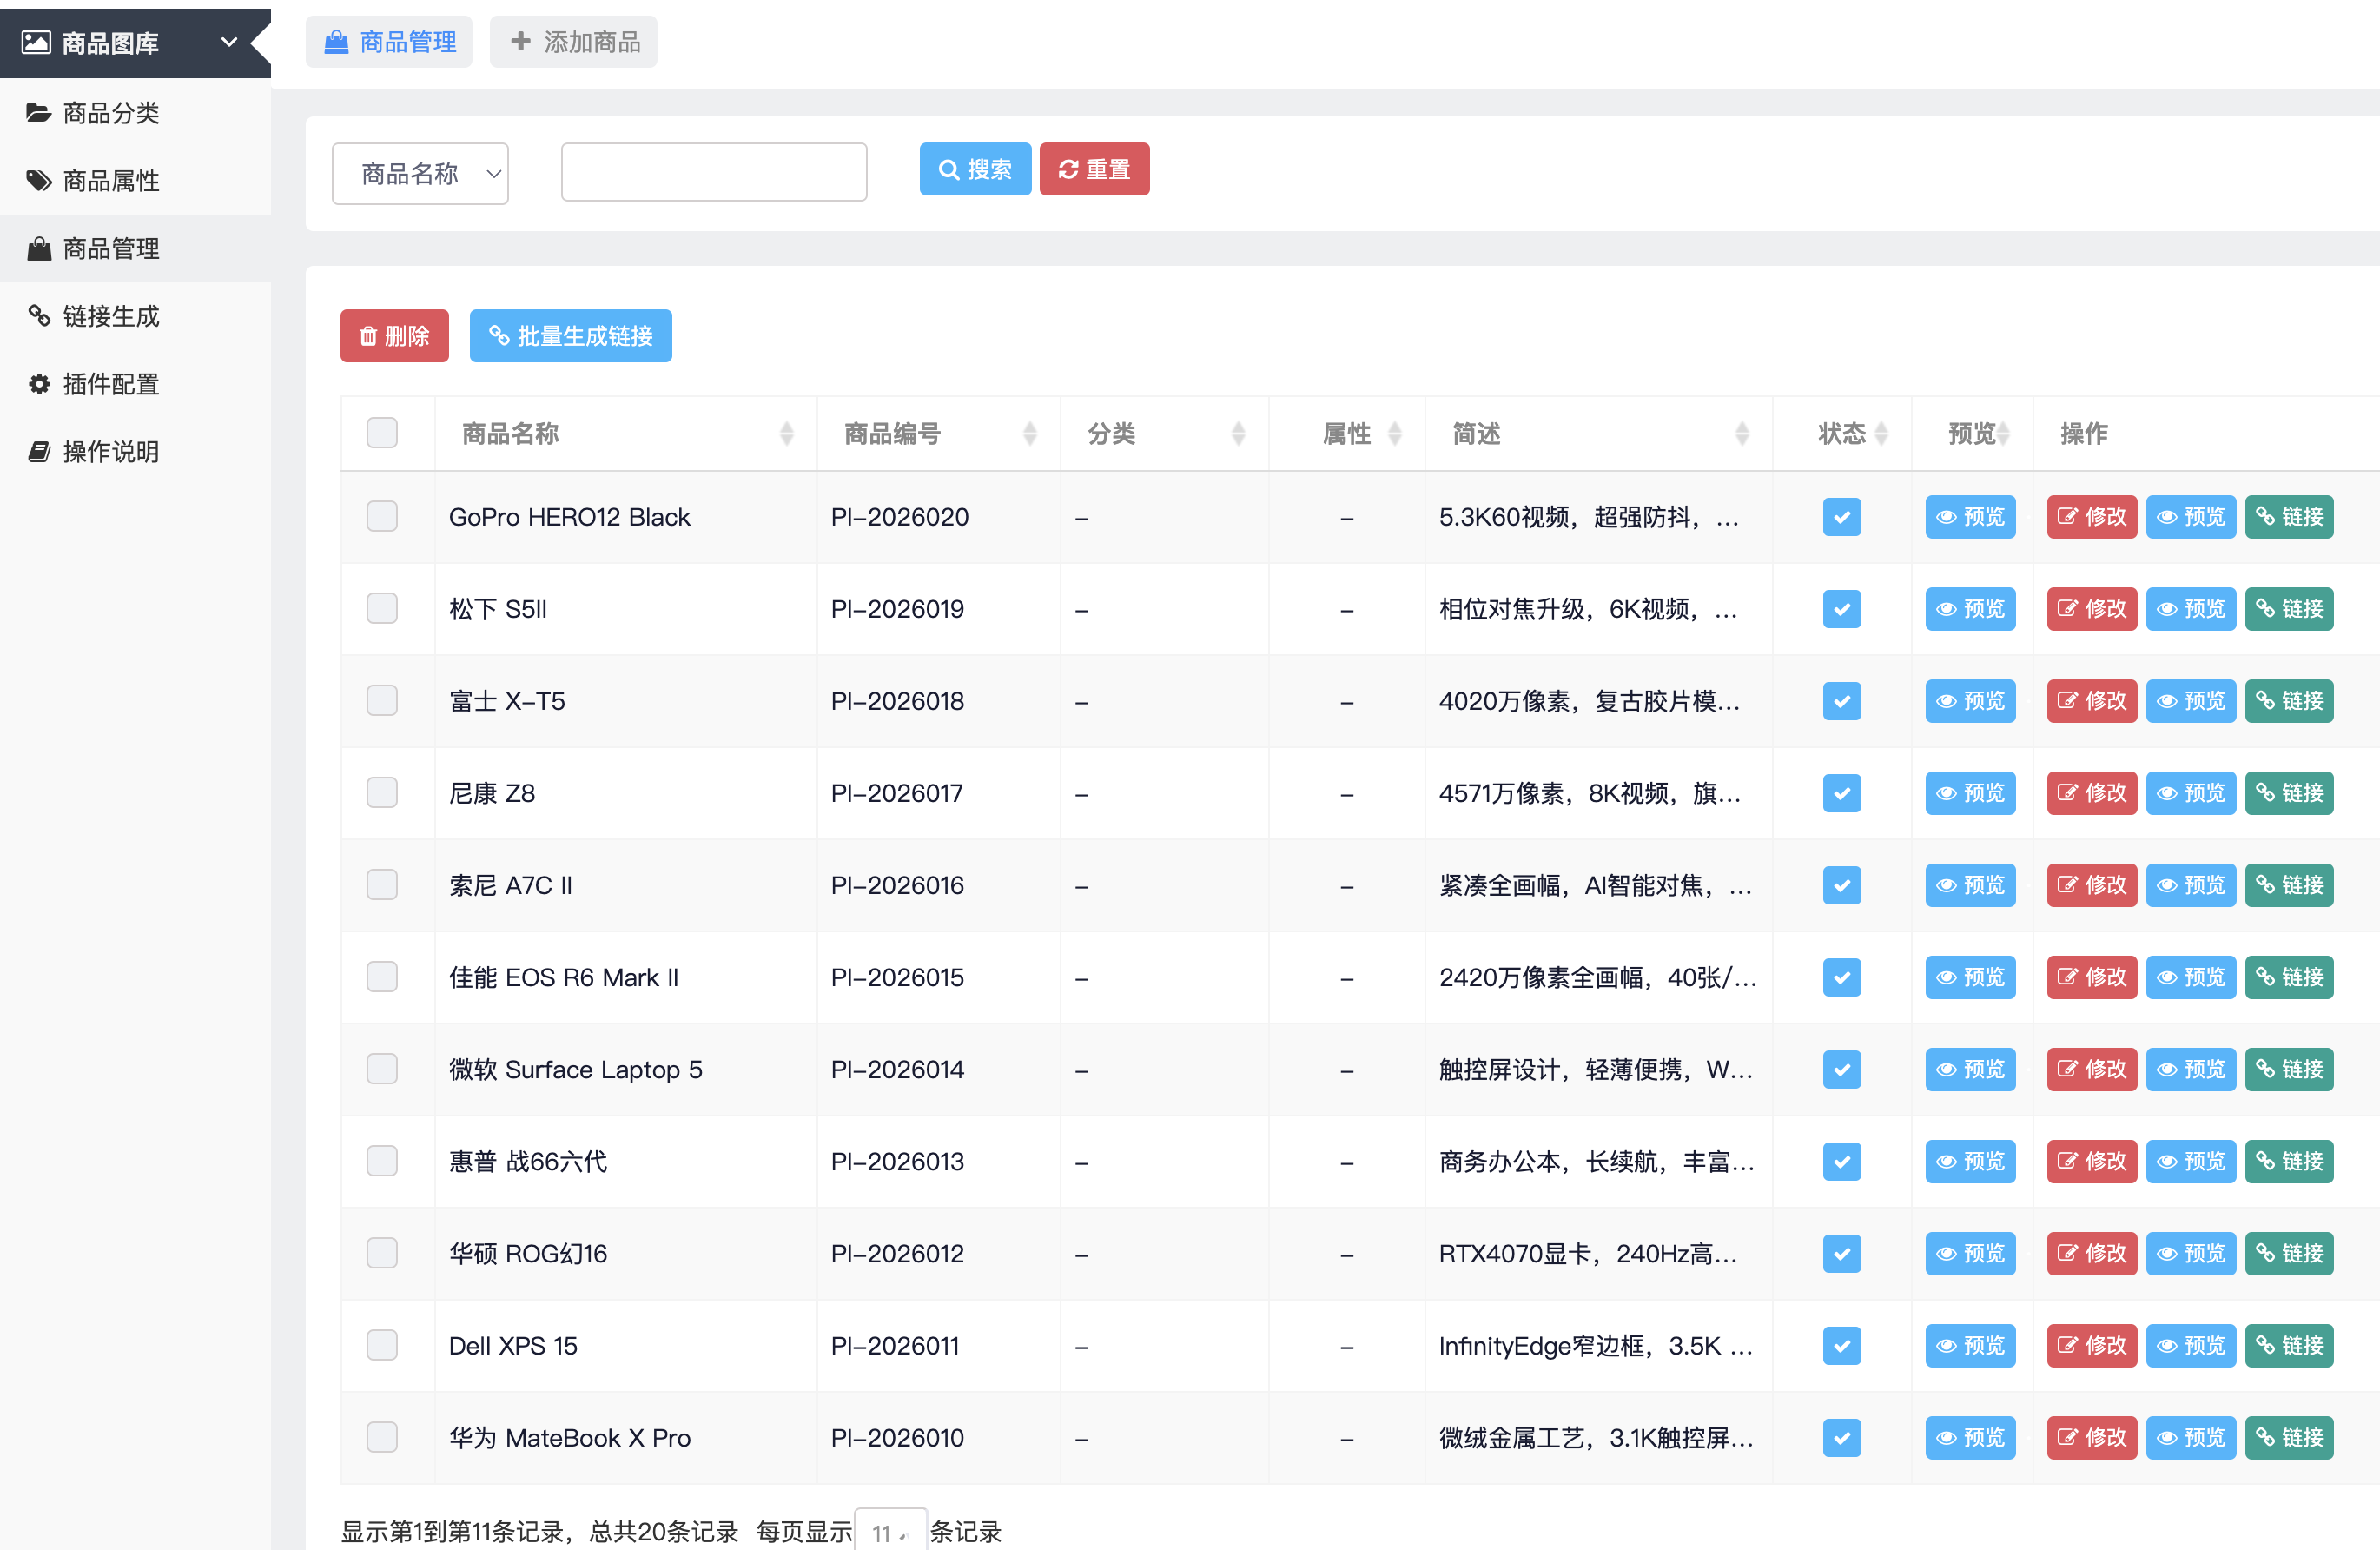This screenshot has height=1550, width=2380.
Task: Focus the search keyword text input field
Action: [x=714, y=172]
